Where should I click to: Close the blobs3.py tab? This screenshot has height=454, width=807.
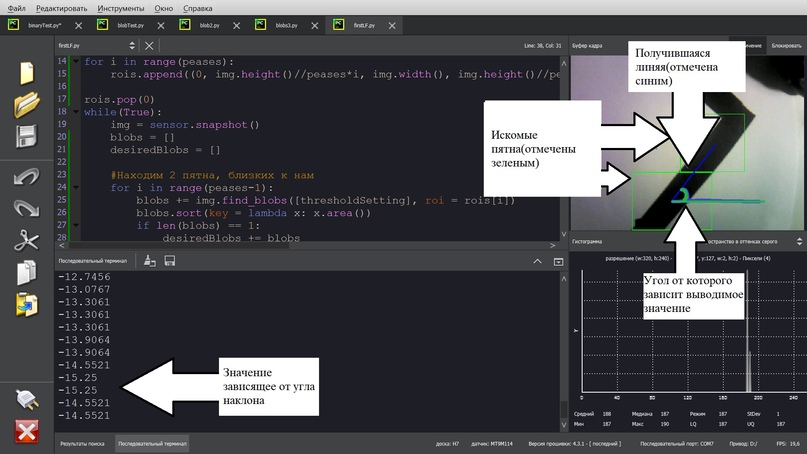point(314,25)
